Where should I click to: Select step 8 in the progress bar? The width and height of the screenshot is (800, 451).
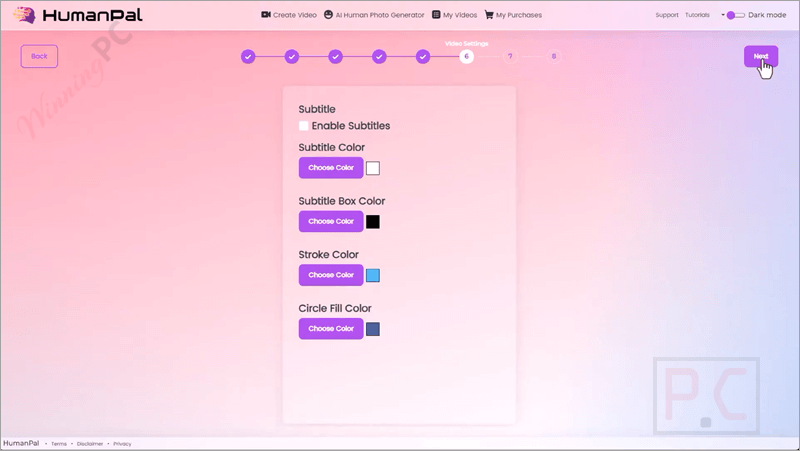pyautogui.click(x=554, y=57)
